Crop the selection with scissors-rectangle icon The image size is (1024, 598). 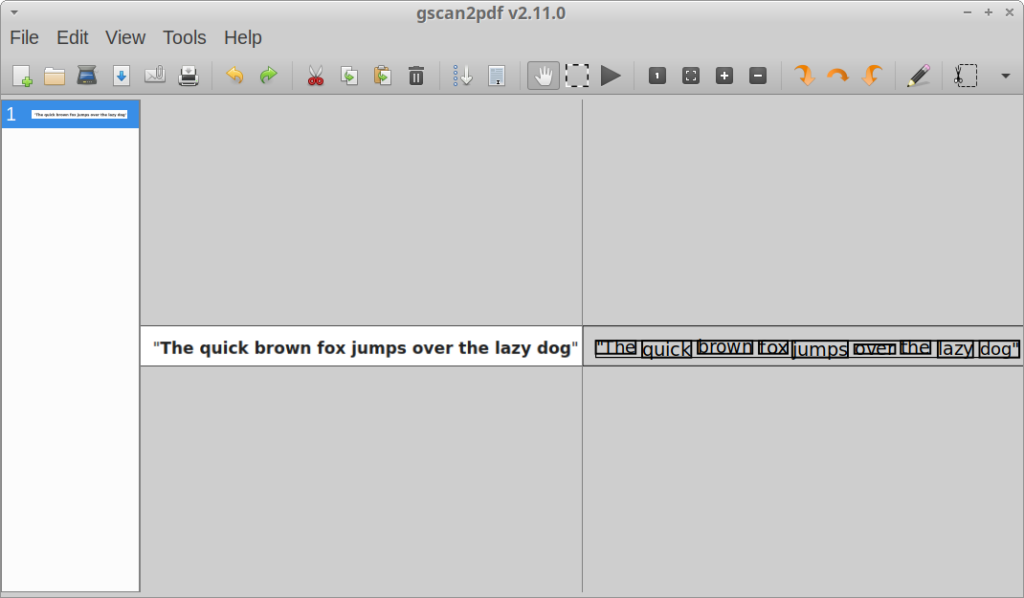965,76
